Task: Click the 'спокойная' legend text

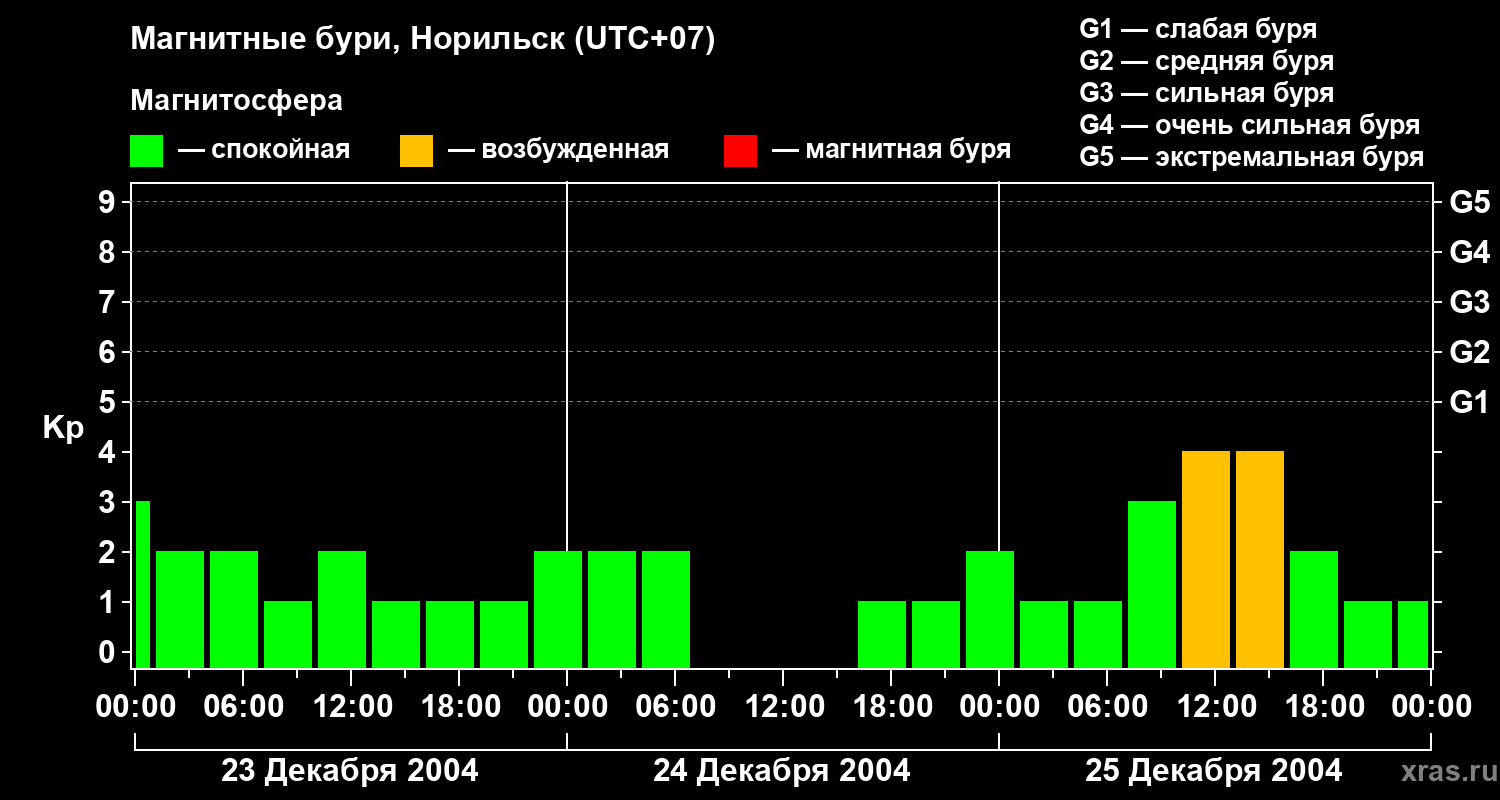Action: click(279, 150)
